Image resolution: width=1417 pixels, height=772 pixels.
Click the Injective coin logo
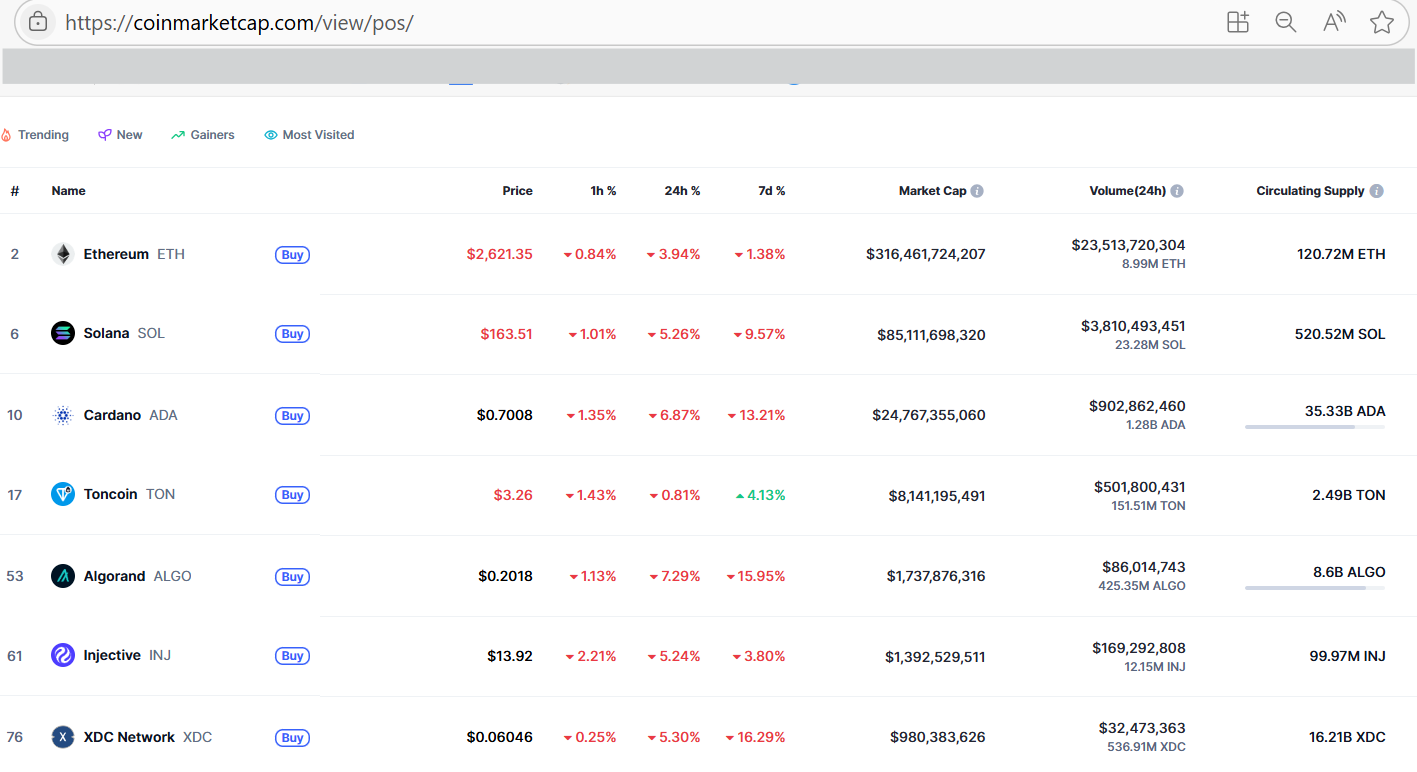tap(63, 655)
